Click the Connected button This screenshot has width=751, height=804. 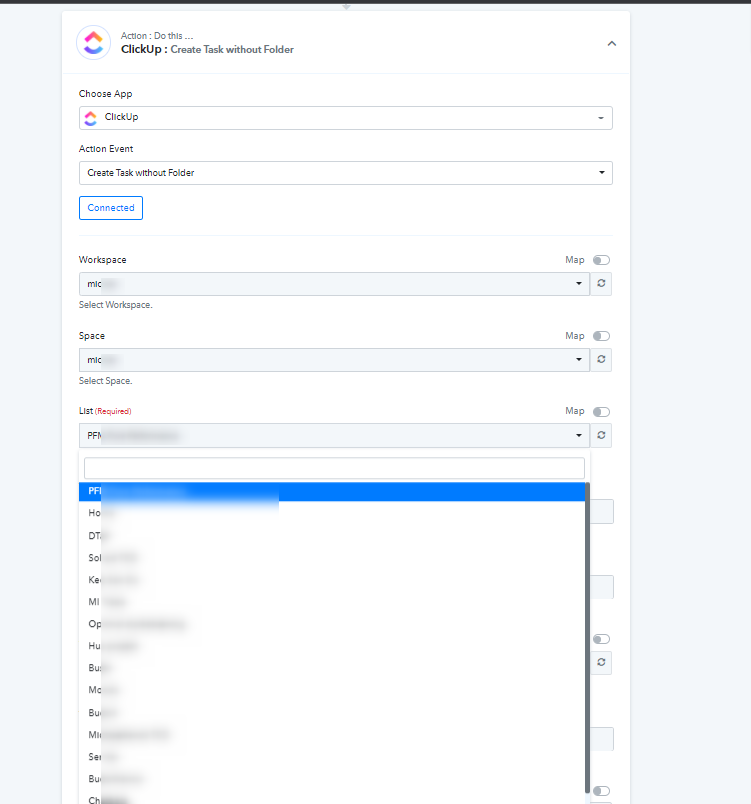(111, 208)
